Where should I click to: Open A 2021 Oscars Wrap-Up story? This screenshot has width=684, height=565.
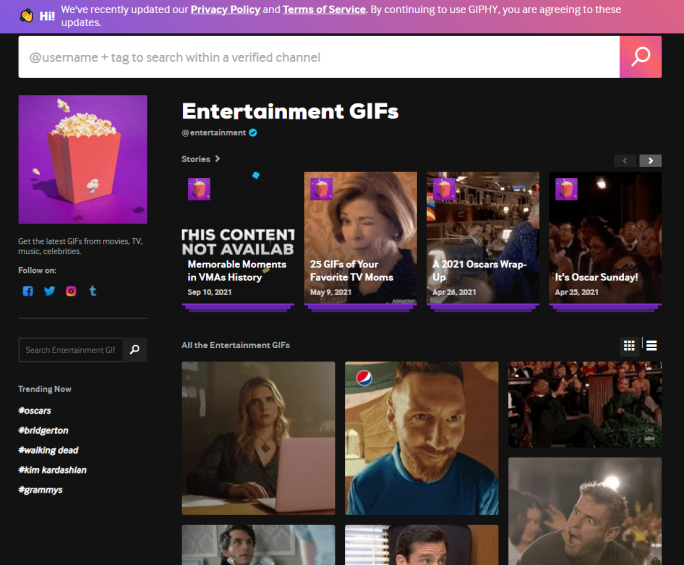click(x=483, y=239)
